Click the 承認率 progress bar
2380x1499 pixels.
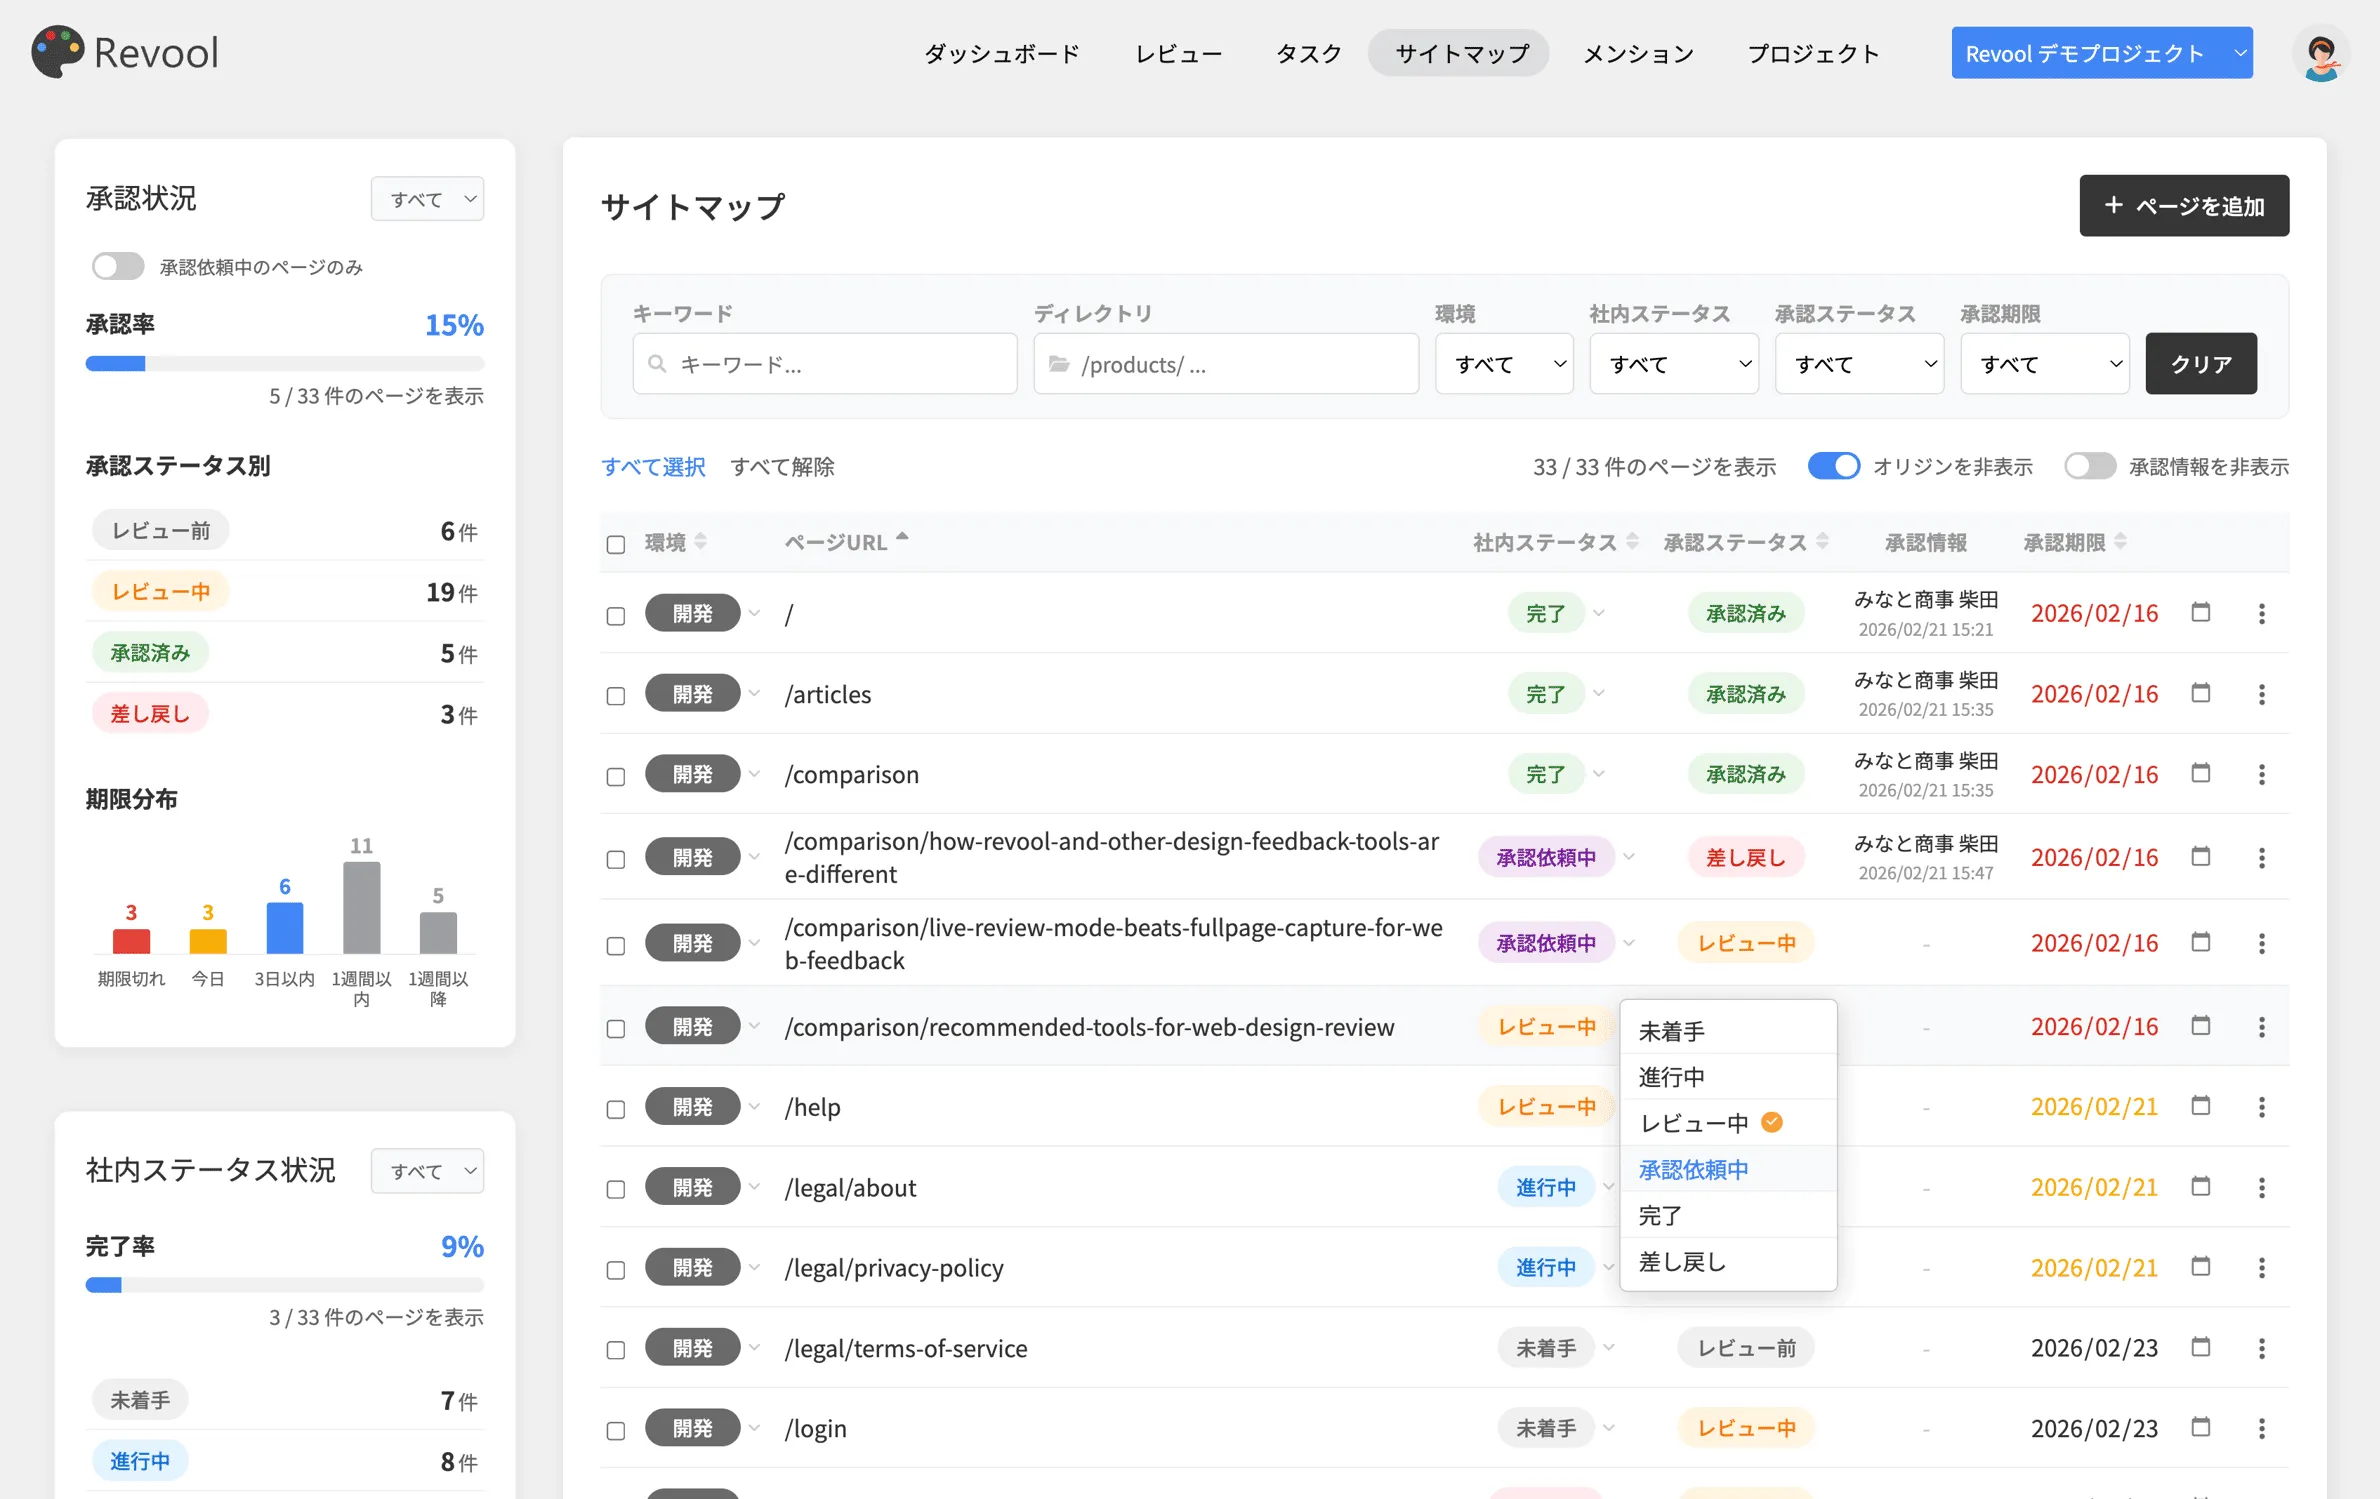(284, 364)
